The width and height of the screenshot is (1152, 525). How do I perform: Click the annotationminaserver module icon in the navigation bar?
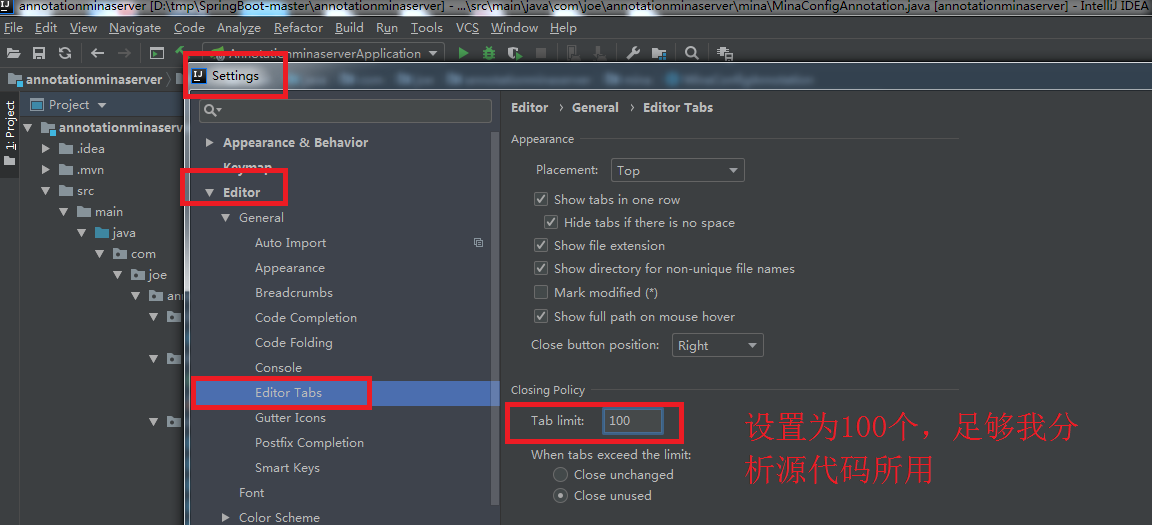(15, 79)
